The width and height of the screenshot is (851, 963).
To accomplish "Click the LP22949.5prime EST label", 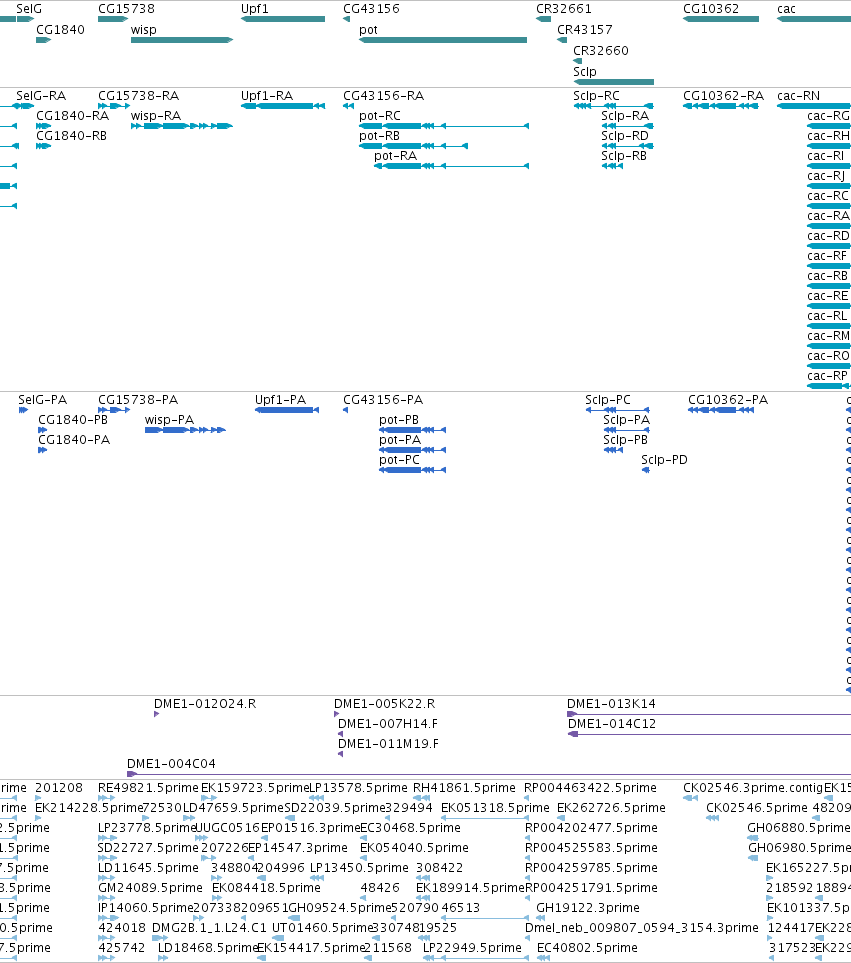I will pos(472,948).
